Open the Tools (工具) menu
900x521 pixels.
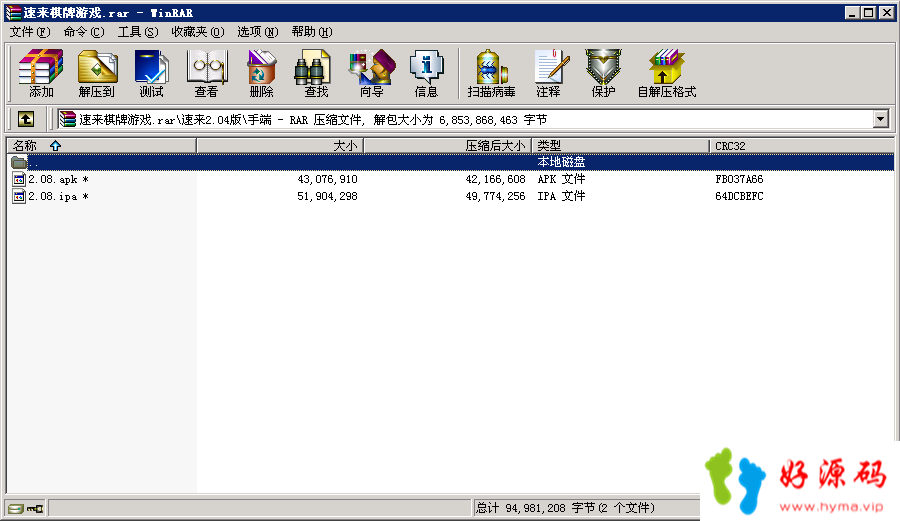tap(138, 32)
